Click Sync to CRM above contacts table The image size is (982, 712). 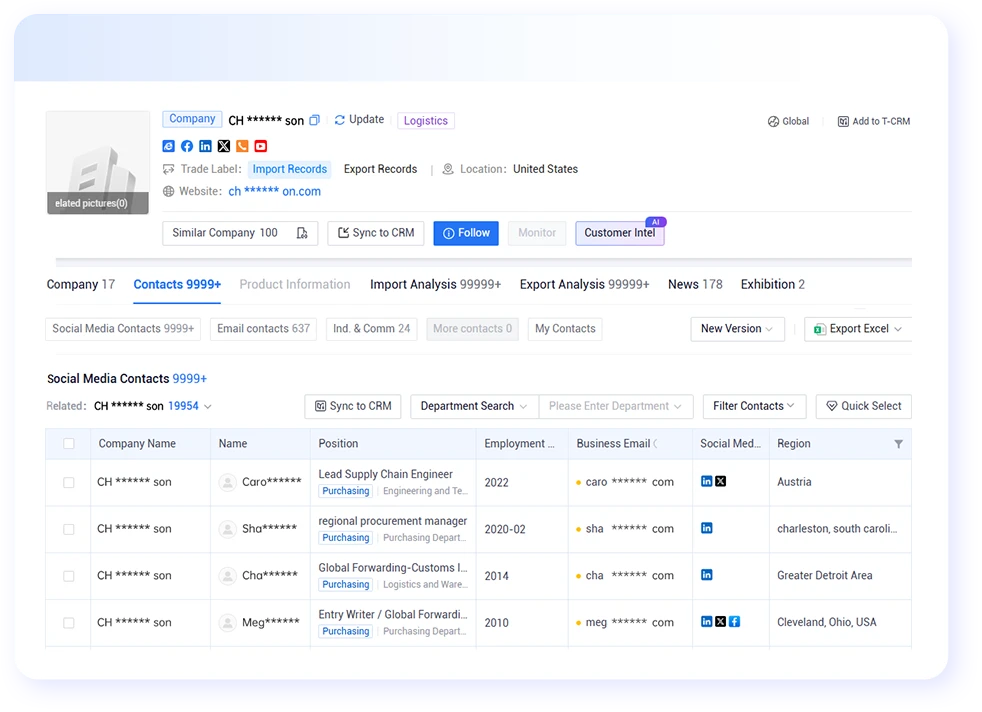(353, 406)
